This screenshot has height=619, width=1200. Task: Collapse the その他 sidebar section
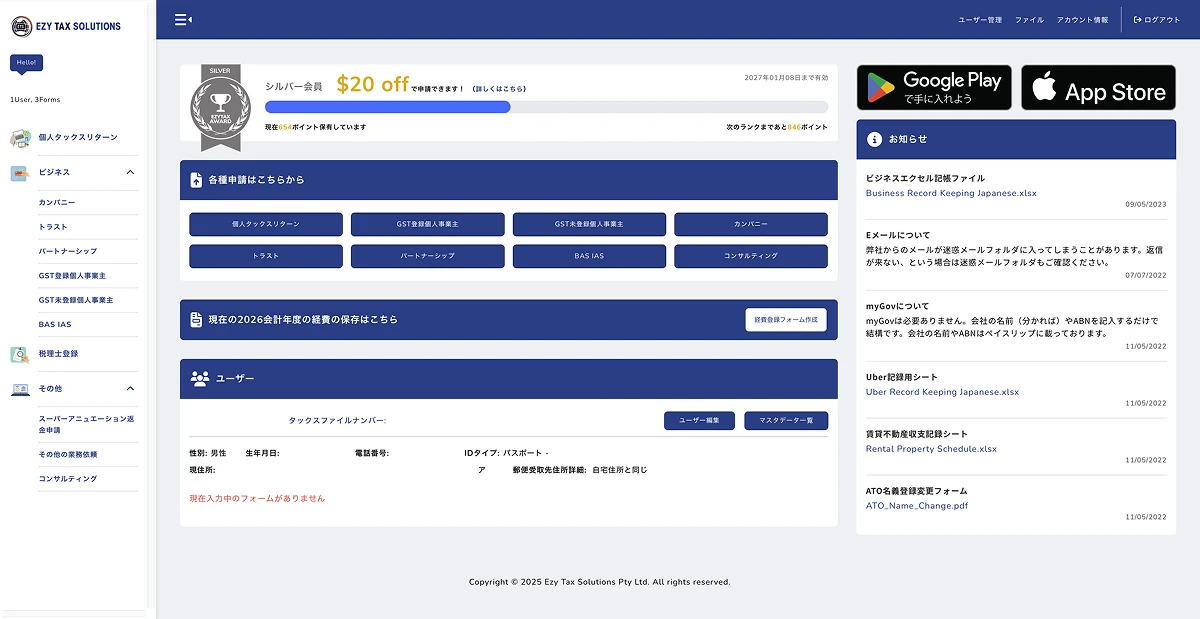130,388
